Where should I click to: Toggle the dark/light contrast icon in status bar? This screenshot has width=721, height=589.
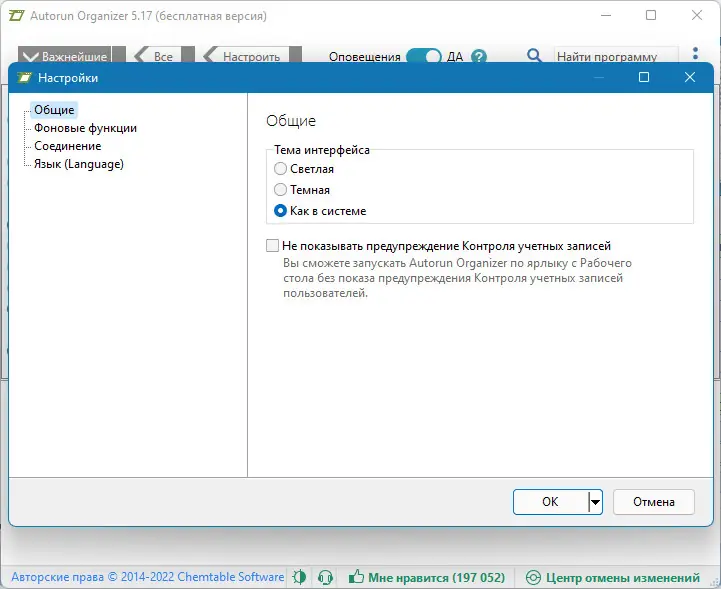299,577
